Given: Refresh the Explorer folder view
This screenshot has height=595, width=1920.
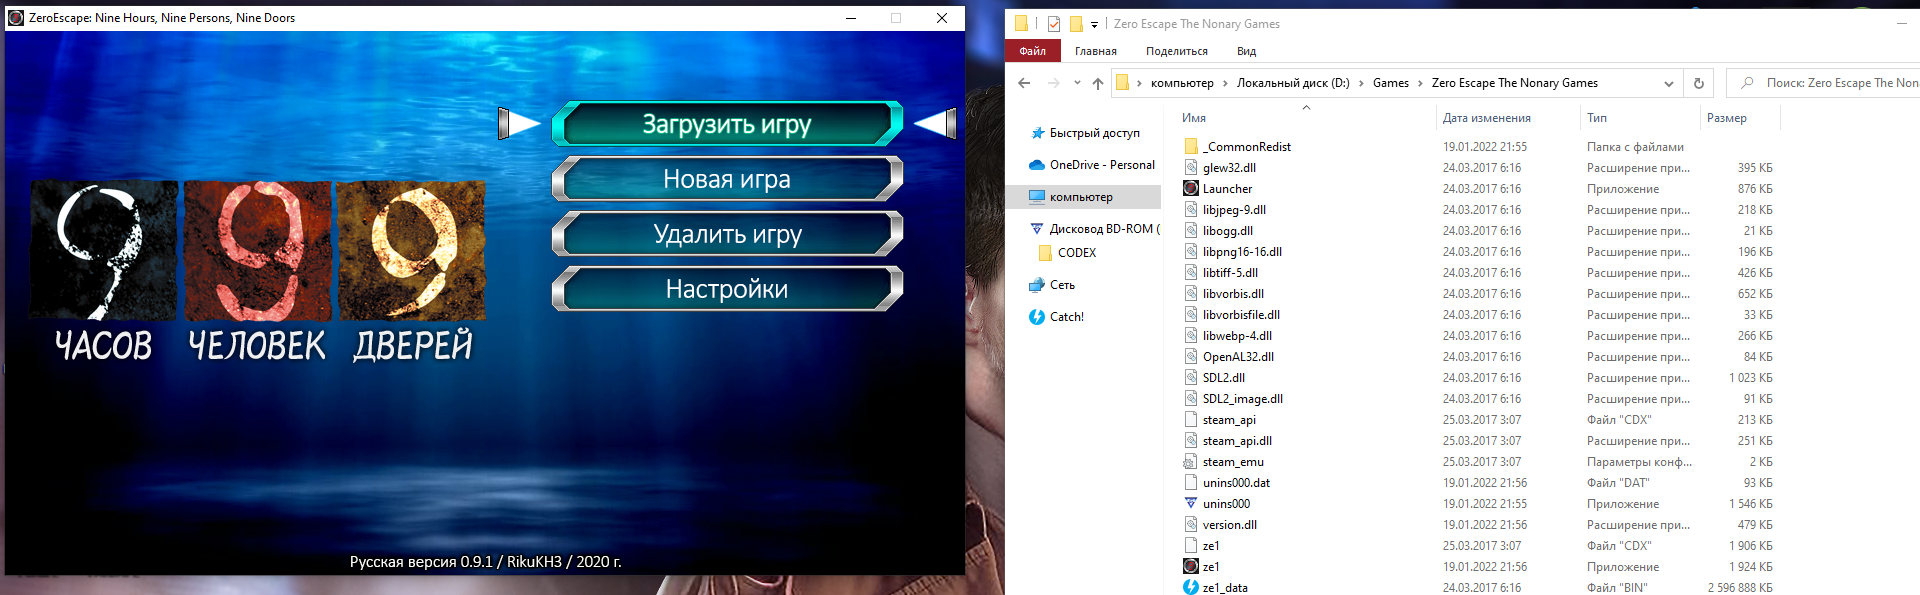Looking at the screenshot, I should click(1698, 83).
